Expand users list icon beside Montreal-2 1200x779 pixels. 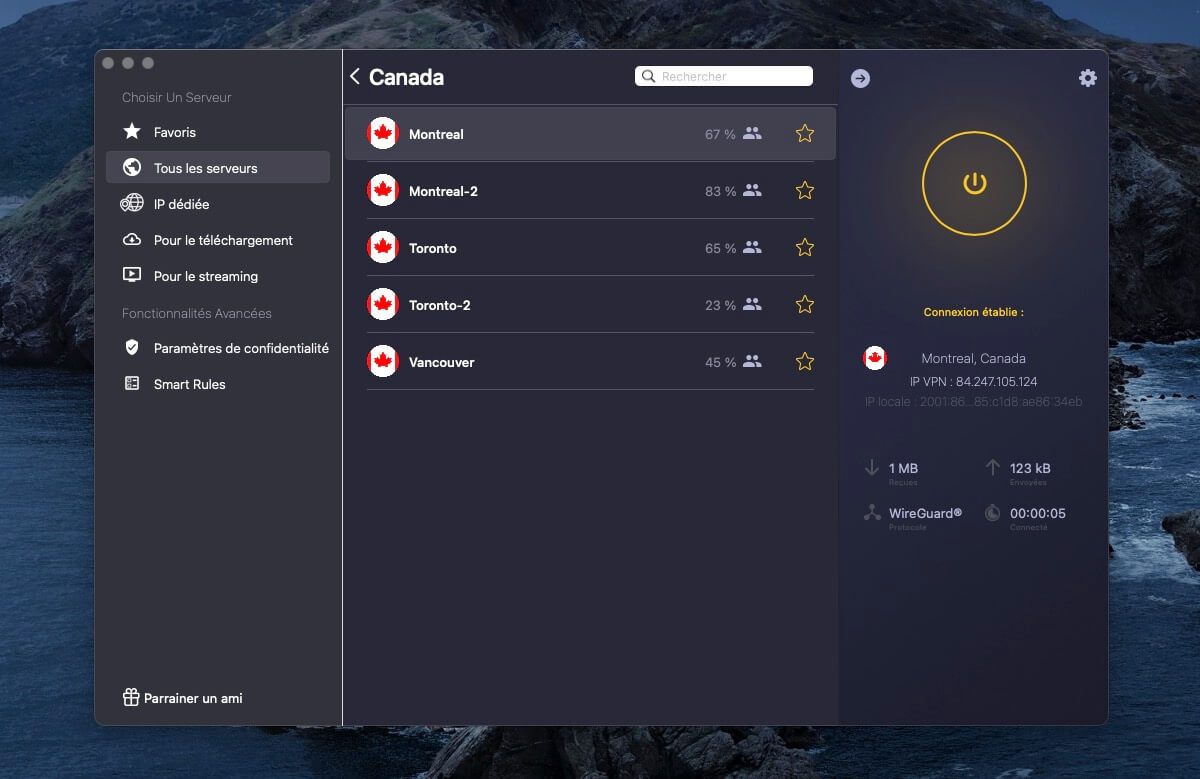tap(754, 189)
